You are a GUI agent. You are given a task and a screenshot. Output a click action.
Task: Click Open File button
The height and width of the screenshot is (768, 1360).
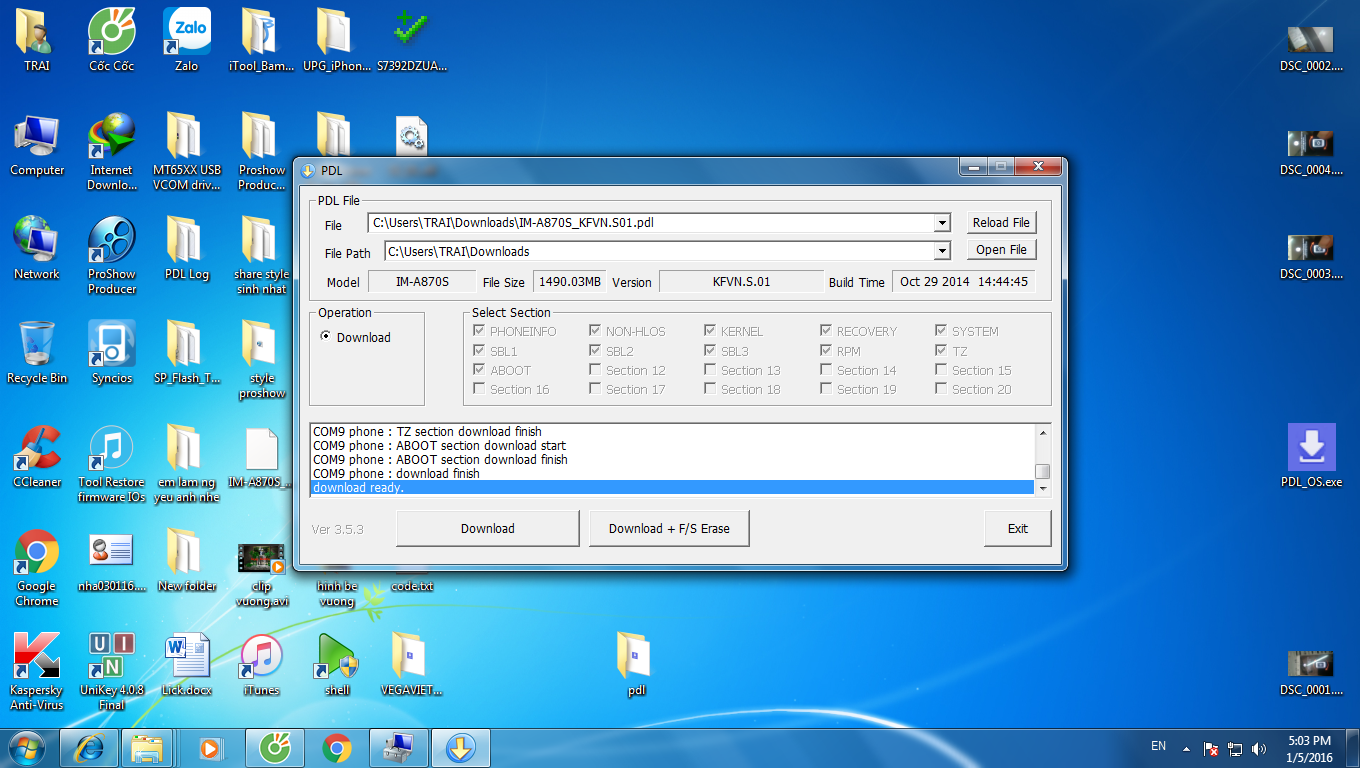1001,249
